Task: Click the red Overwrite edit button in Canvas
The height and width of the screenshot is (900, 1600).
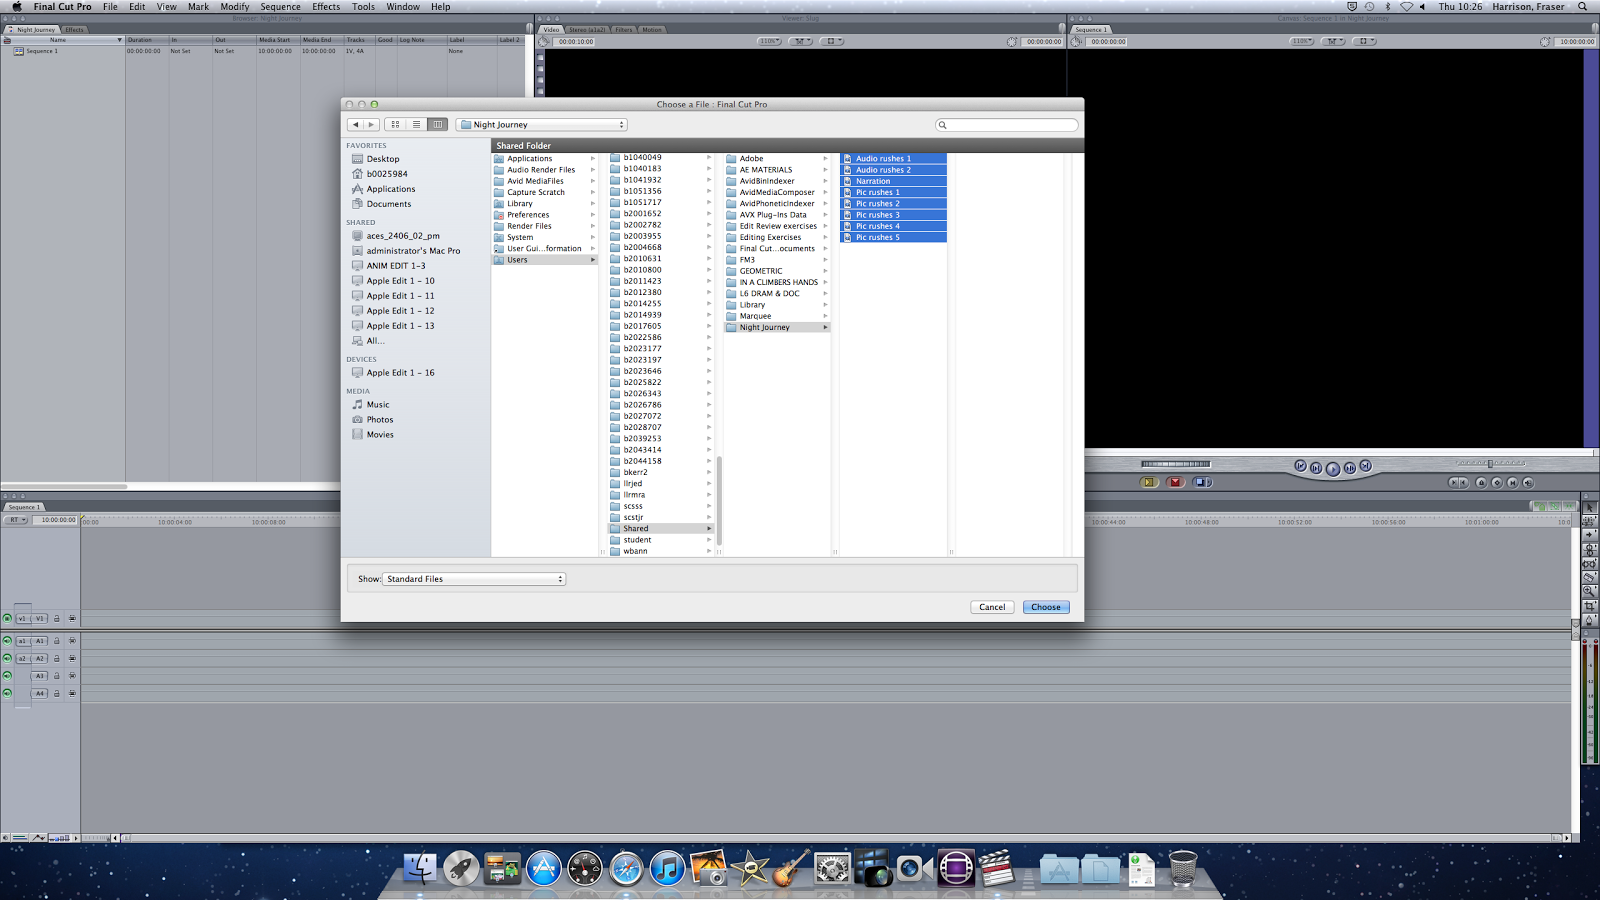Action: (x=1175, y=482)
